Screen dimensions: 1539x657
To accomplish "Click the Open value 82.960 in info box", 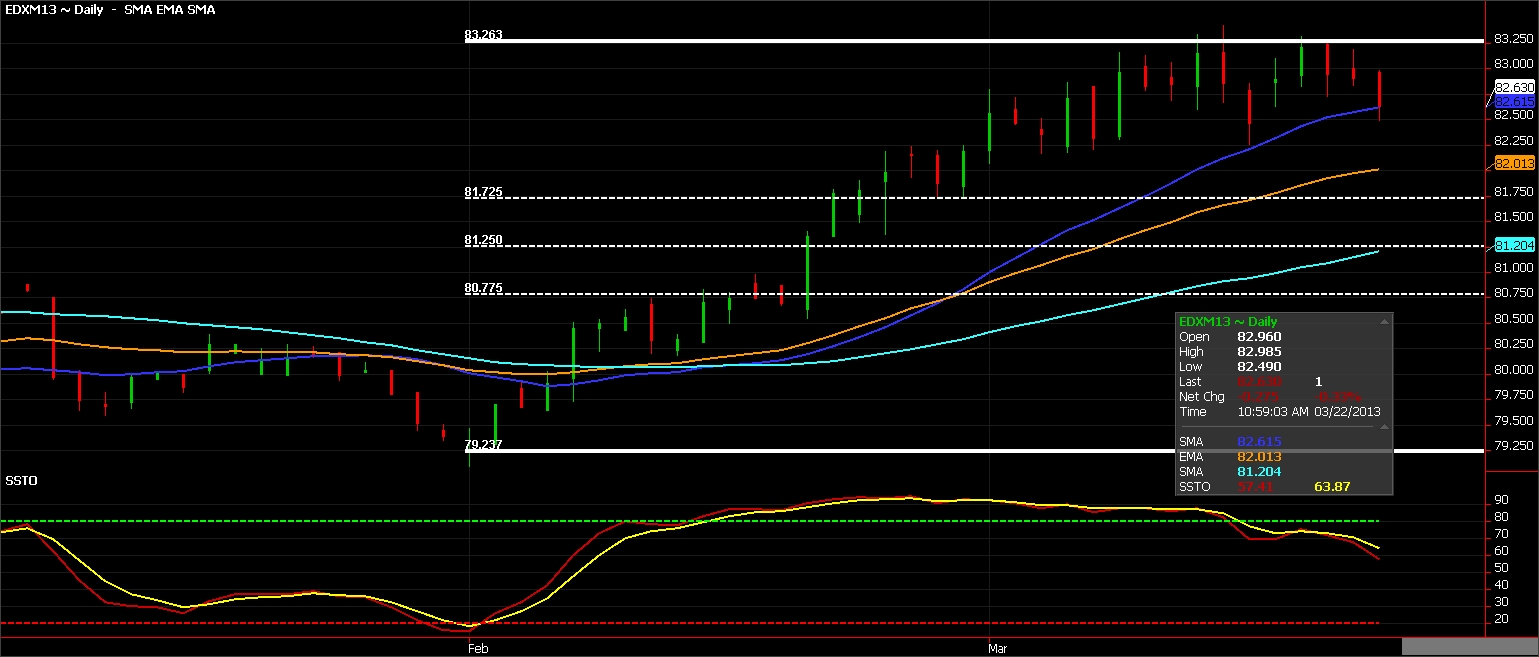I will [x=1259, y=337].
